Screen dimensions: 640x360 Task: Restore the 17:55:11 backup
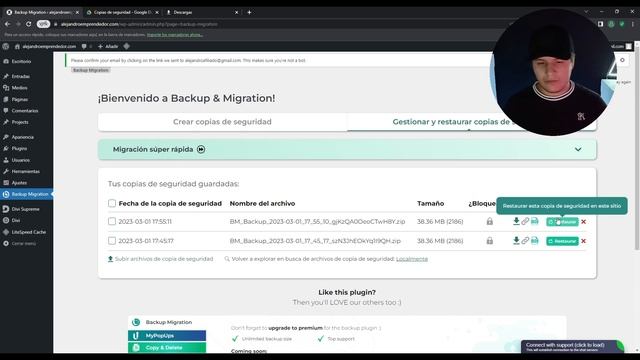(562, 222)
